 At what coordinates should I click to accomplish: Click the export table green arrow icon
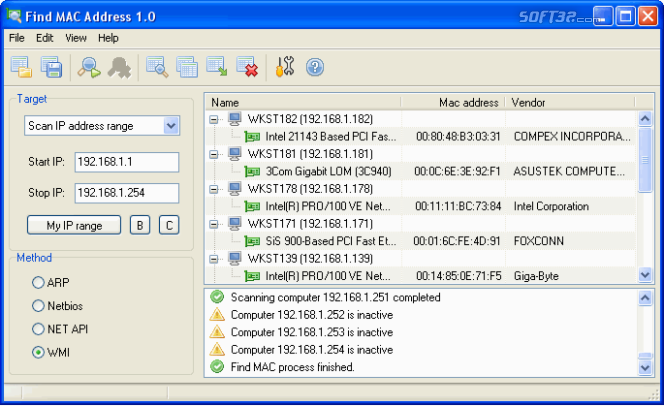(x=217, y=67)
